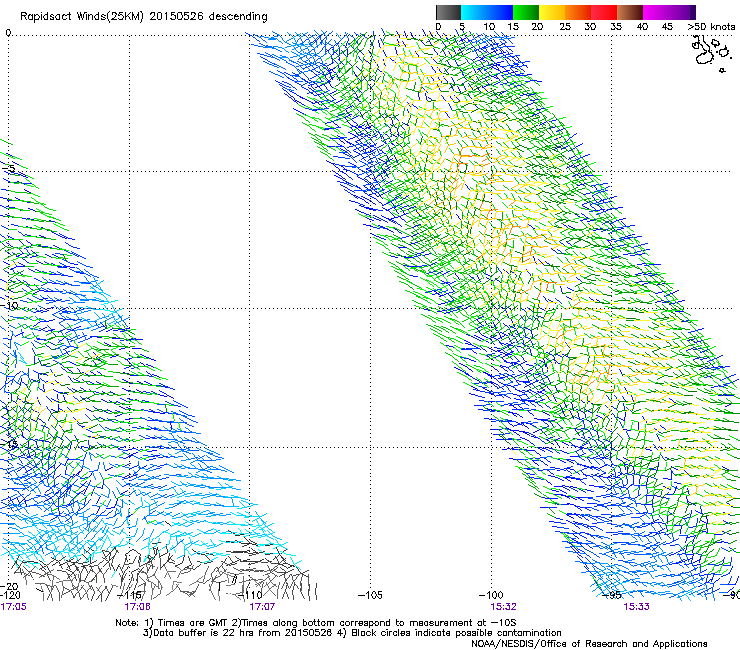Click the NOAA/NESDIS/Office of Research and Applications credit
Image resolution: width=740 pixels, height=650 pixels.
click(589, 644)
